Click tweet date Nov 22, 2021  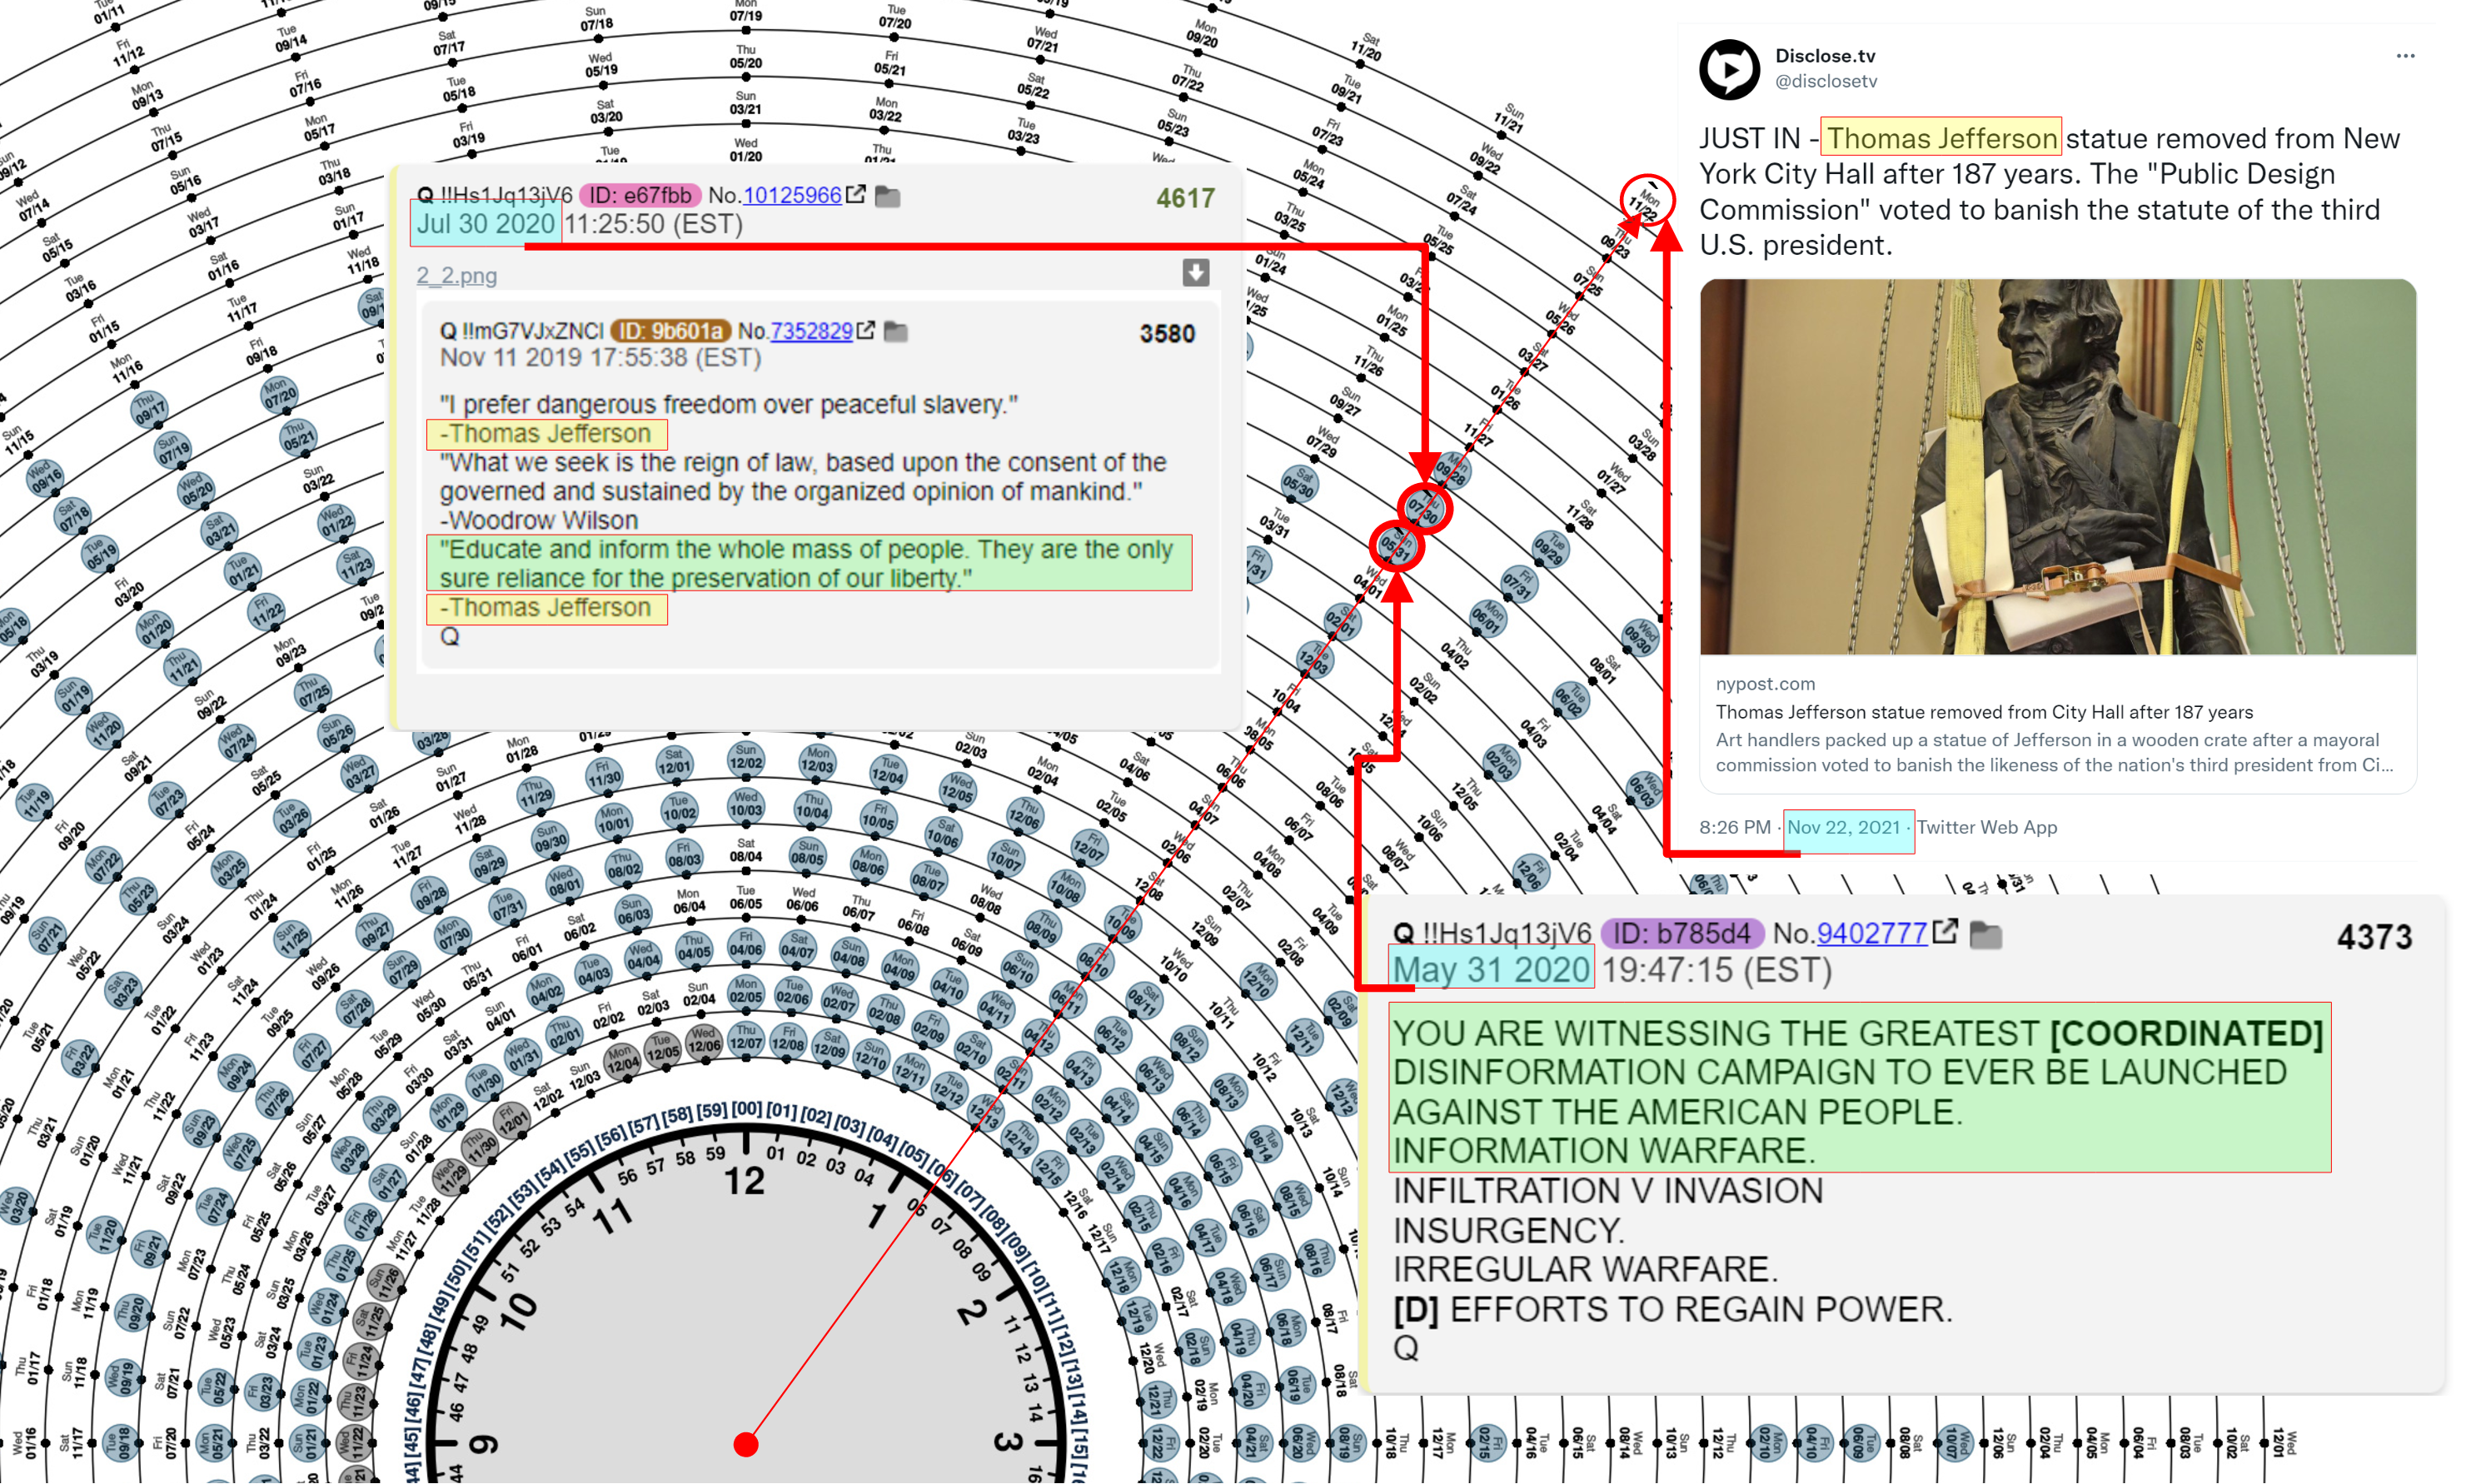pos(1843,827)
